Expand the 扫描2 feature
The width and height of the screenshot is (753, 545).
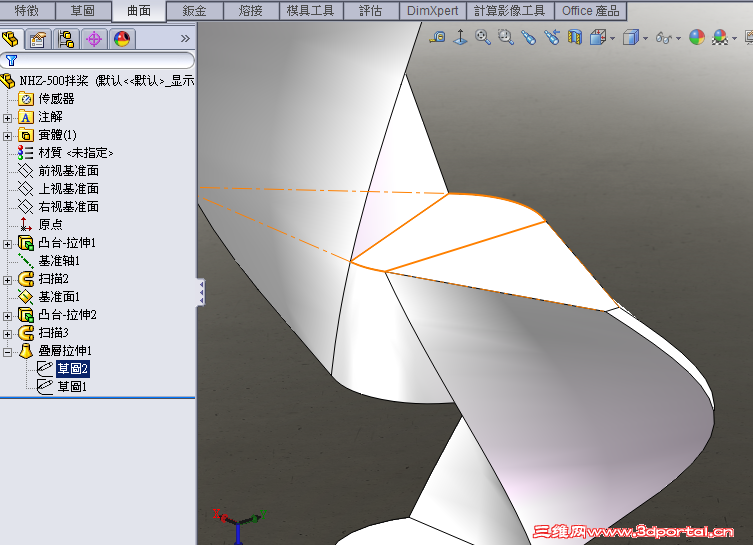pos(7,280)
